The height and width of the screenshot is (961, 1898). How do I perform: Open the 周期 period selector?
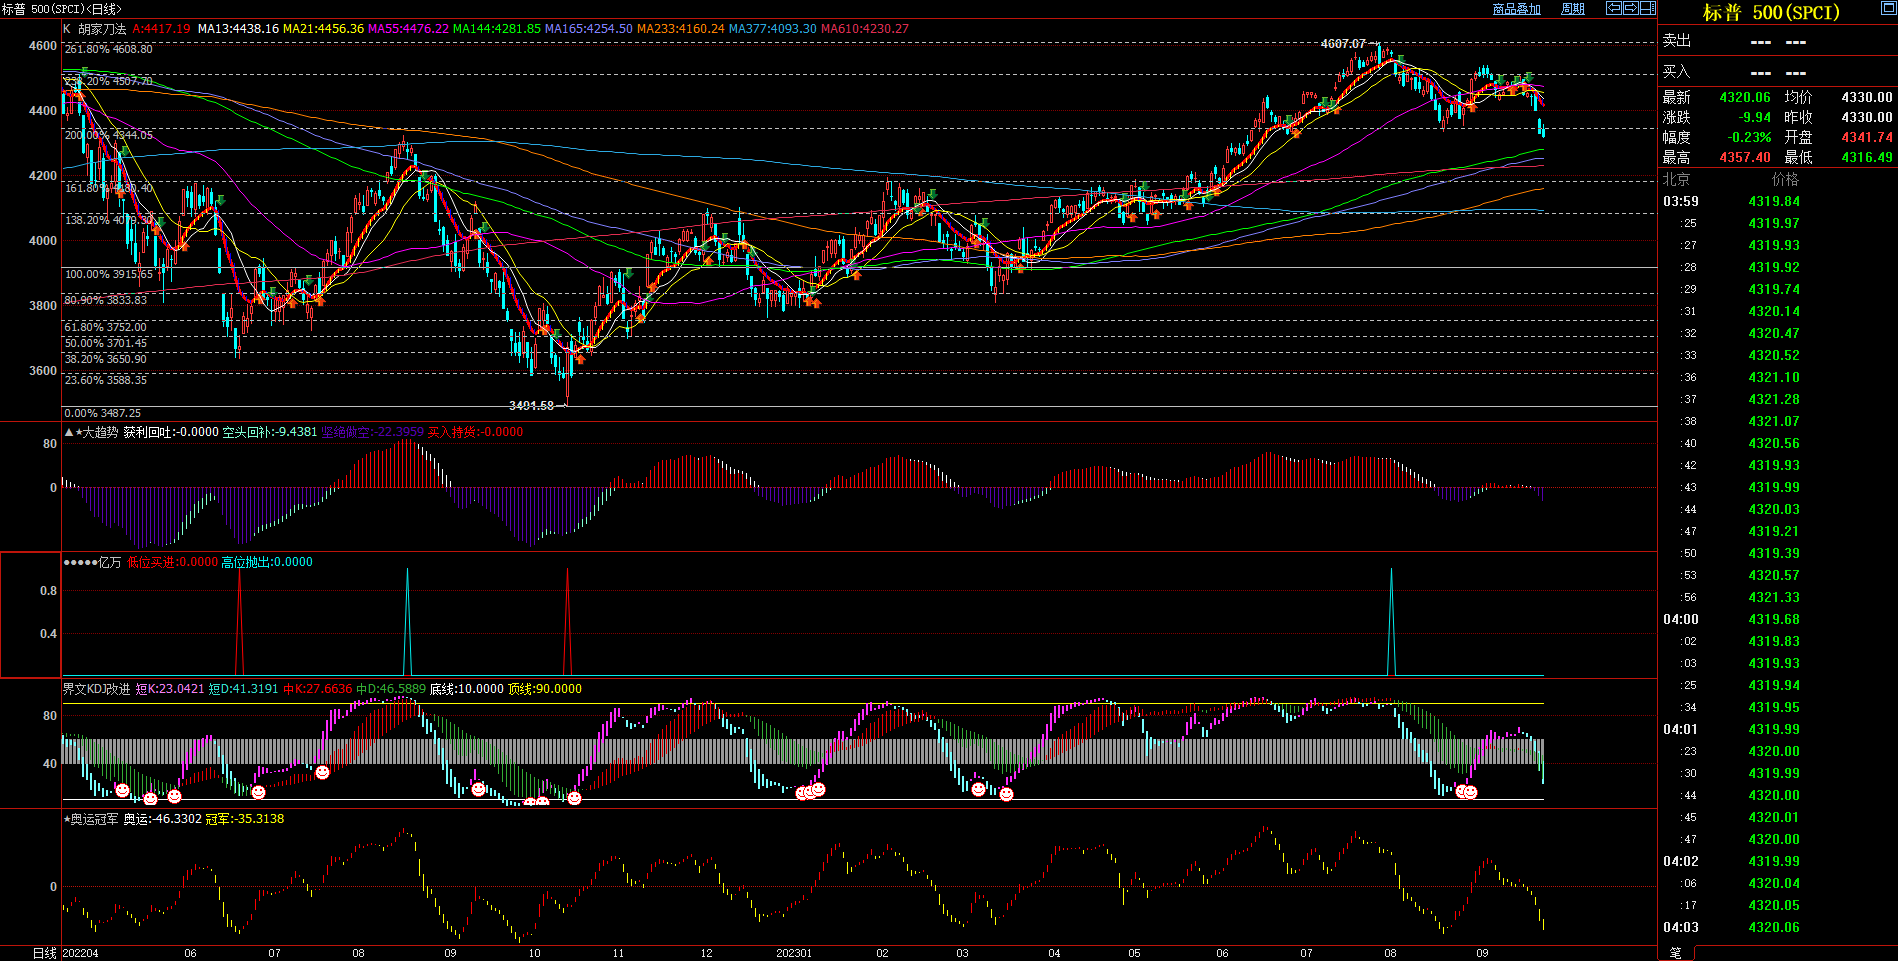[1573, 9]
